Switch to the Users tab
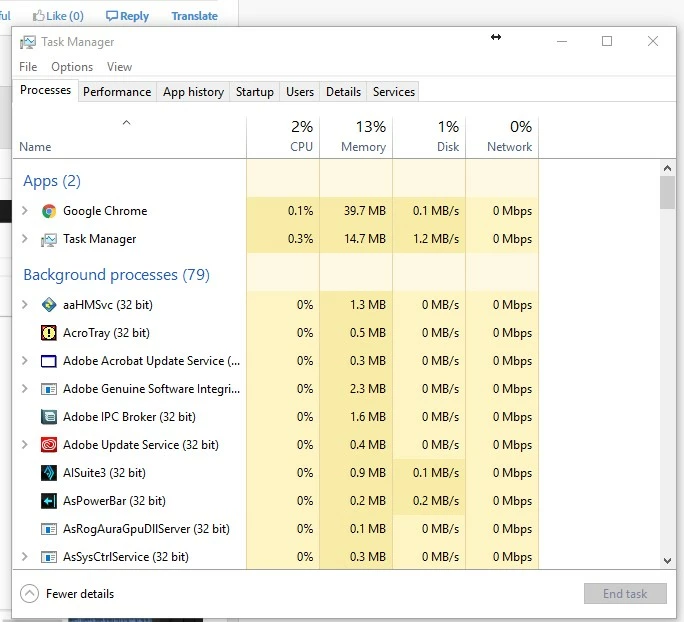 point(300,92)
